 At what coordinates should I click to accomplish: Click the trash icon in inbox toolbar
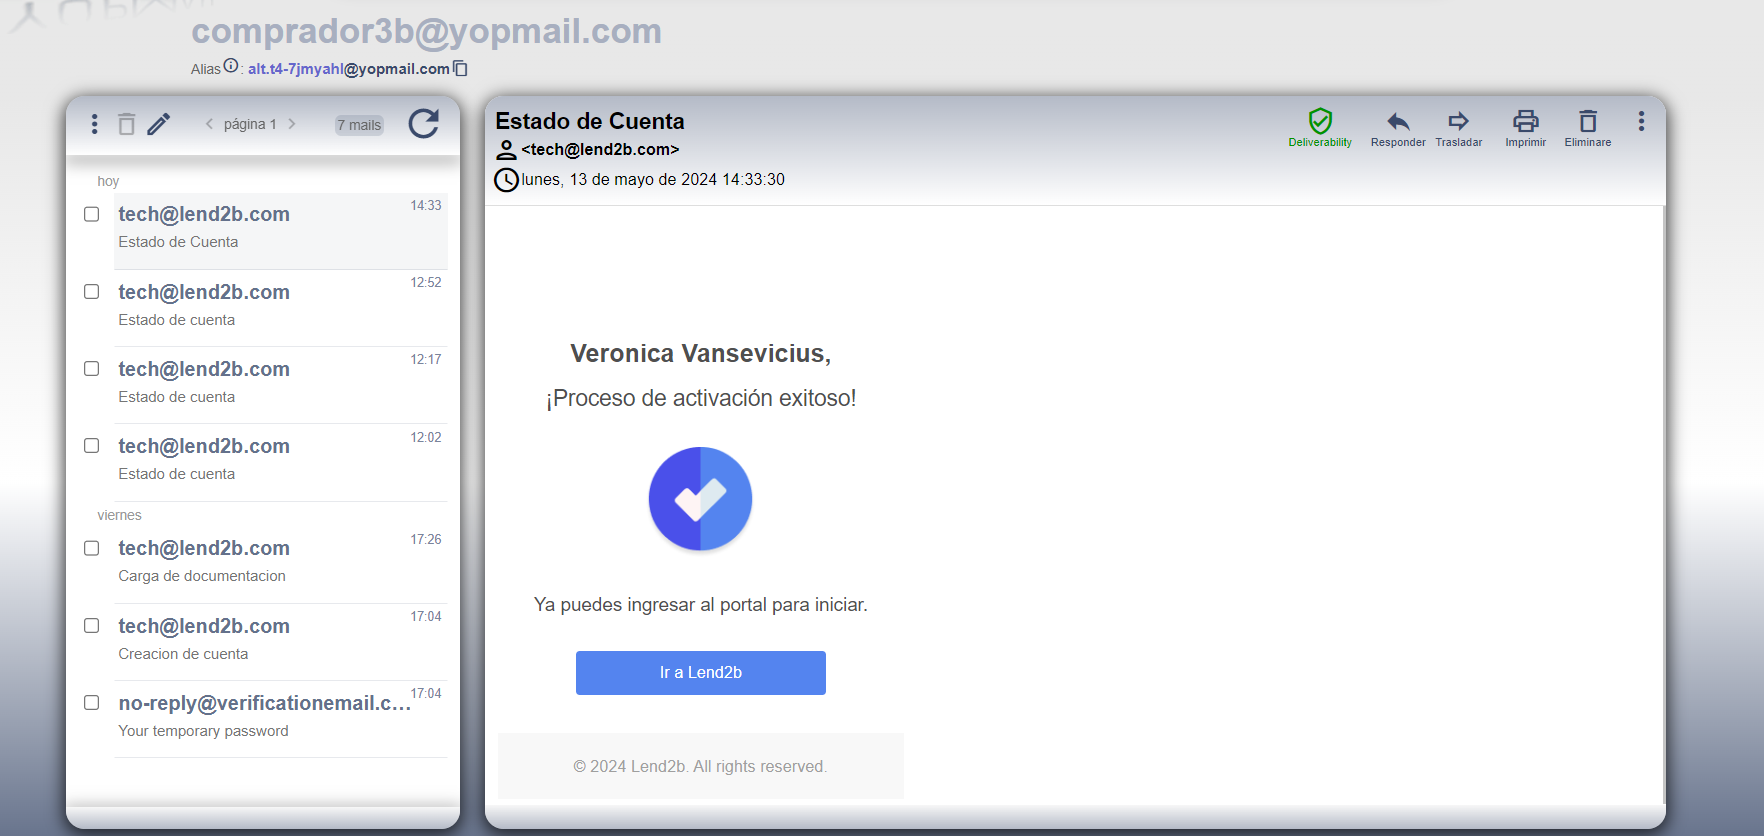(x=126, y=124)
